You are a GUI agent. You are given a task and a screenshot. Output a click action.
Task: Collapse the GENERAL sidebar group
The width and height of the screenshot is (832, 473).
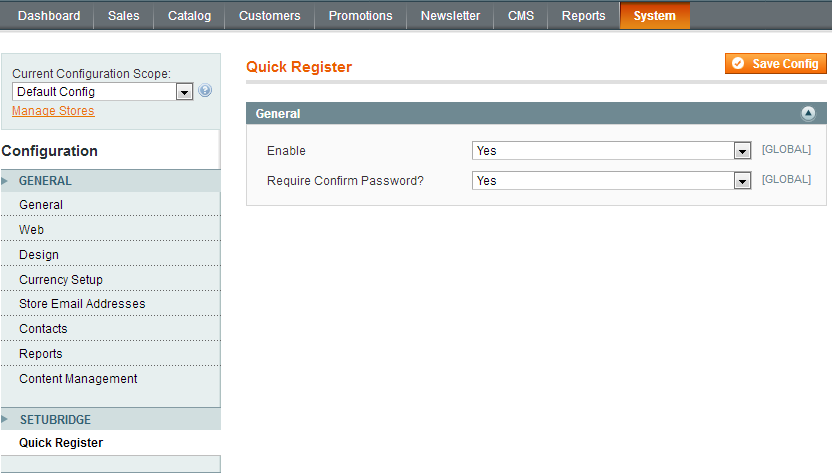(x=45, y=181)
